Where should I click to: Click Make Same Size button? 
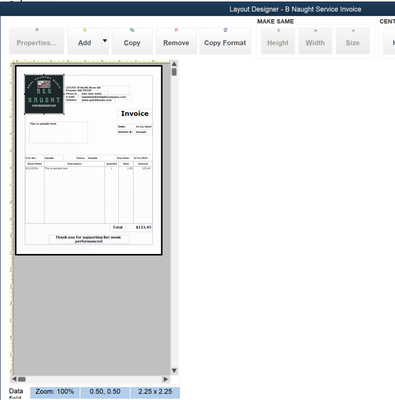pyautogui.click(x=352, y=41)
